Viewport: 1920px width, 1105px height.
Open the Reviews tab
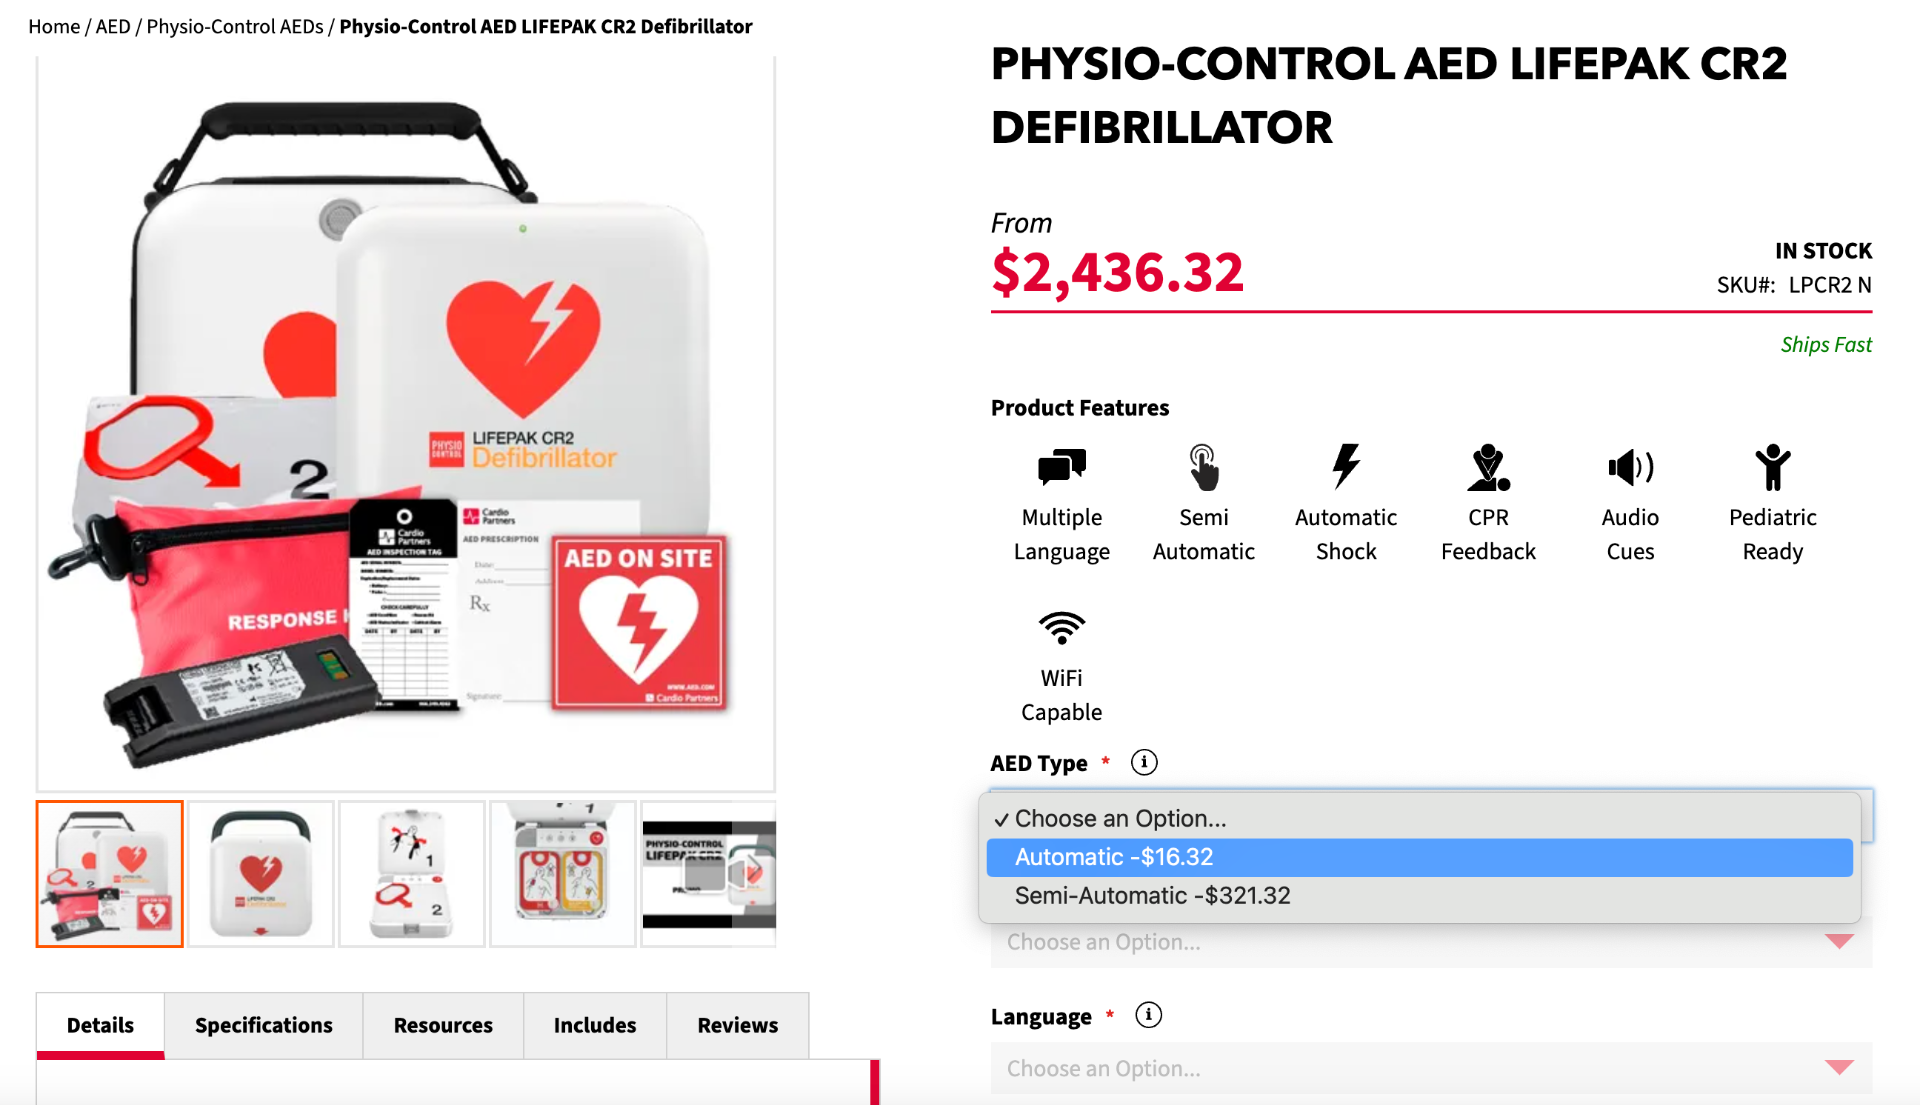pos(738,1026)
